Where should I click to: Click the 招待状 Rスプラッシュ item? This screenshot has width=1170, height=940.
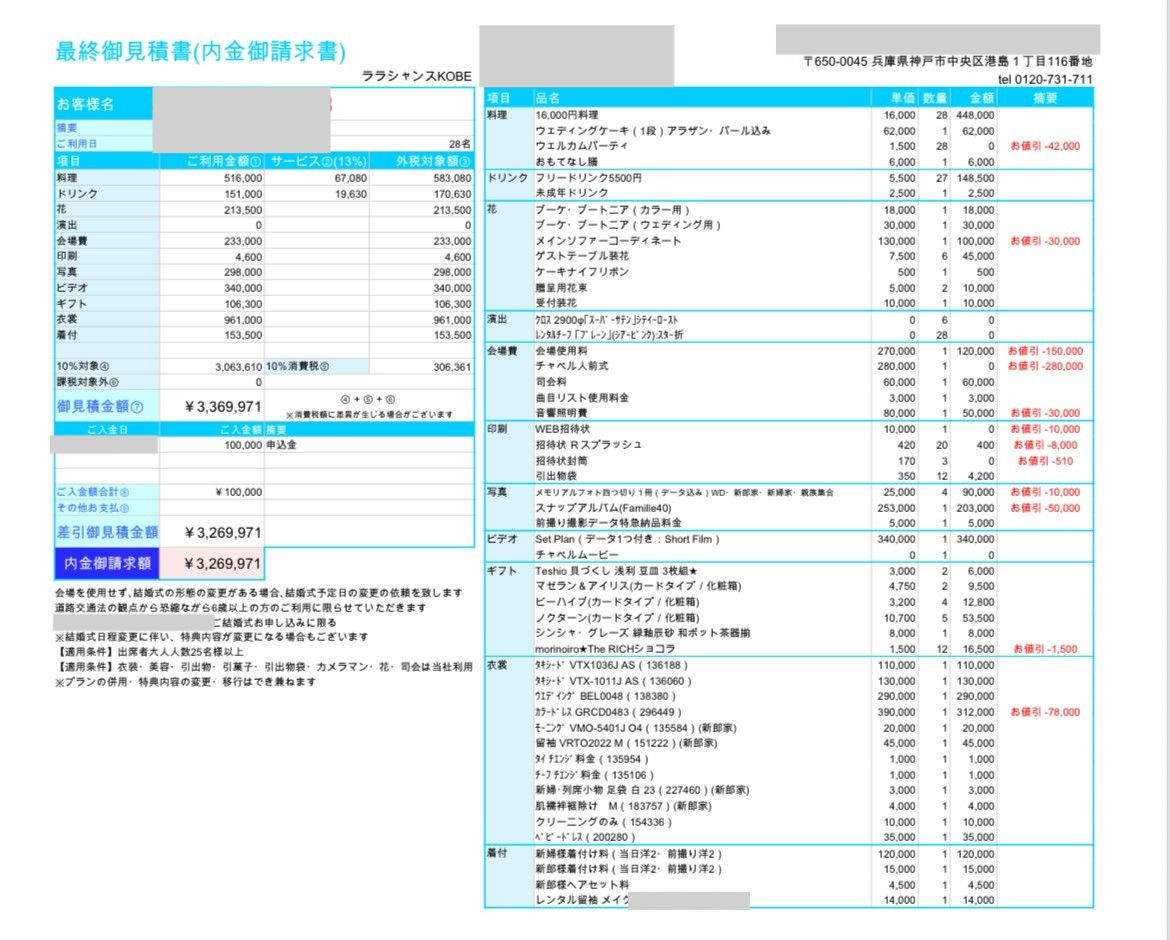tap(589, 445)
